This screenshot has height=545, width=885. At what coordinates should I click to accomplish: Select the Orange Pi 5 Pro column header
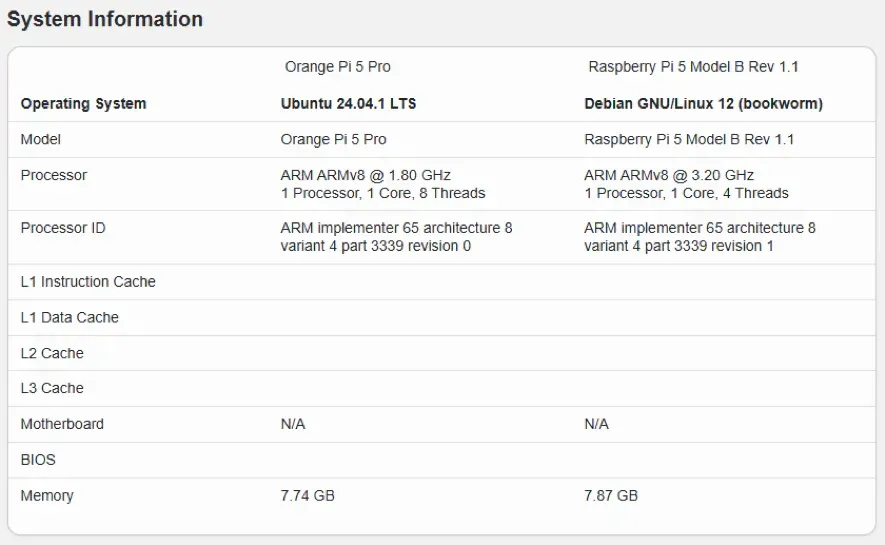coord(338,67)
